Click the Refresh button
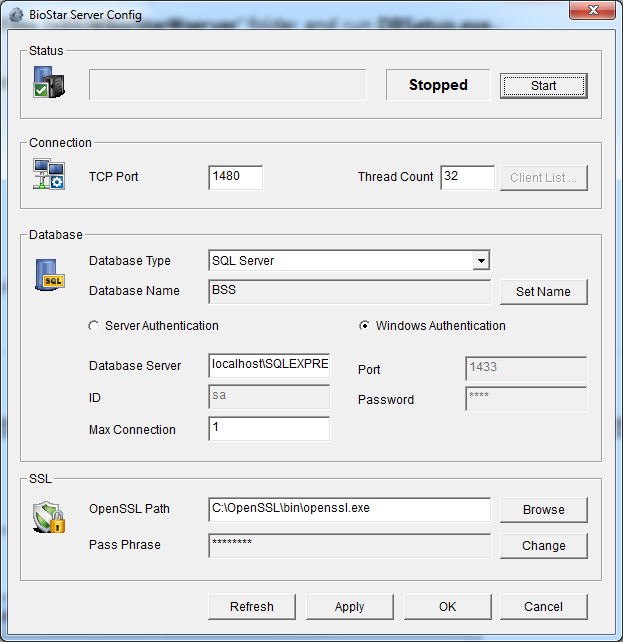 click(x=251, y=607)
